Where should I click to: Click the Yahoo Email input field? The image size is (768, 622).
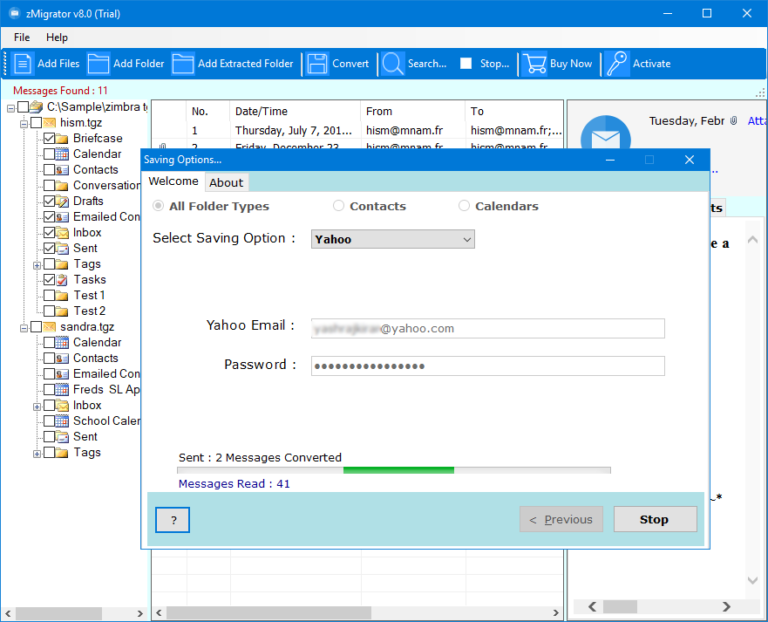[x=488, y=328]
